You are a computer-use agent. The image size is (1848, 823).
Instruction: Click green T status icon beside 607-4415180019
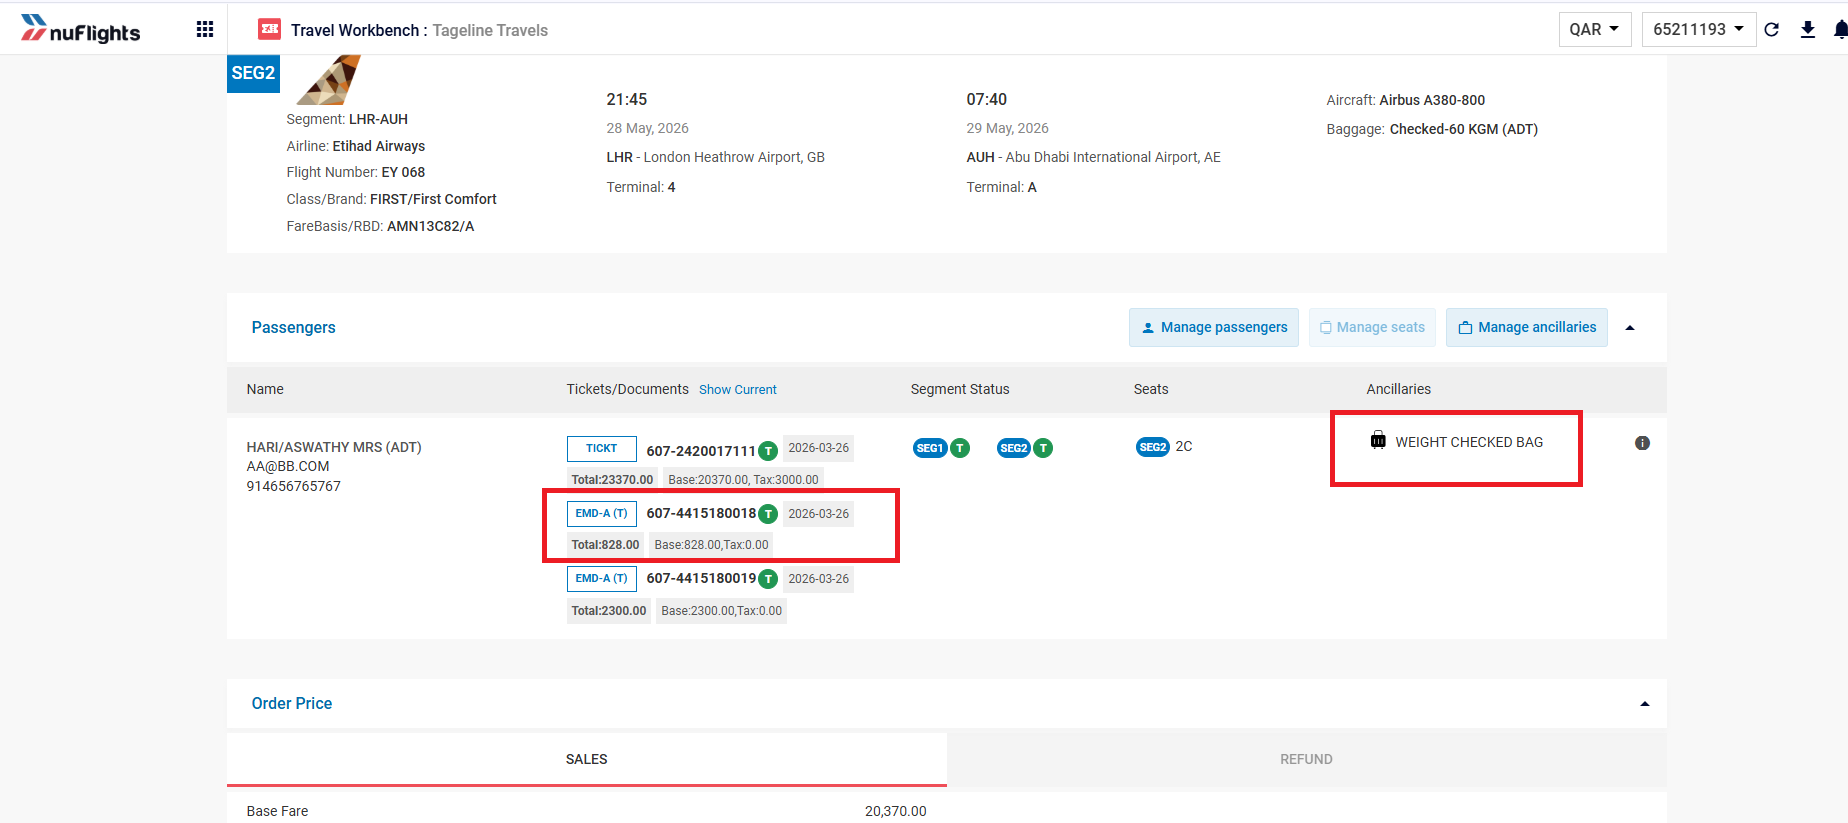[x=768, y=579]
